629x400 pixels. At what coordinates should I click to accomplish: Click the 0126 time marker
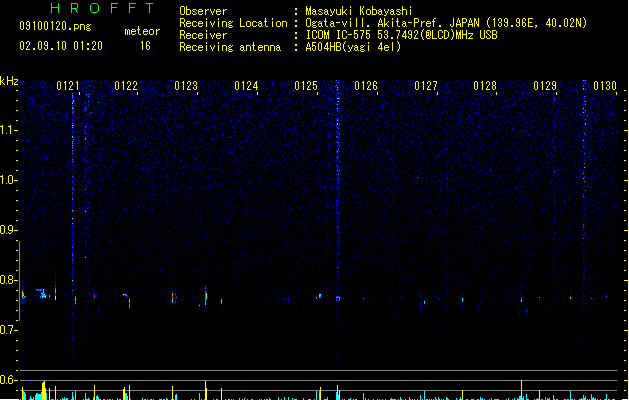pos(366,86)
